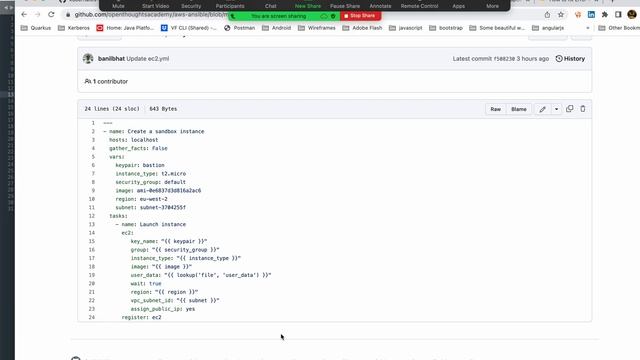640x360 pixels.
Task: Open Zoom Apps menu
Action: [458, 5]
